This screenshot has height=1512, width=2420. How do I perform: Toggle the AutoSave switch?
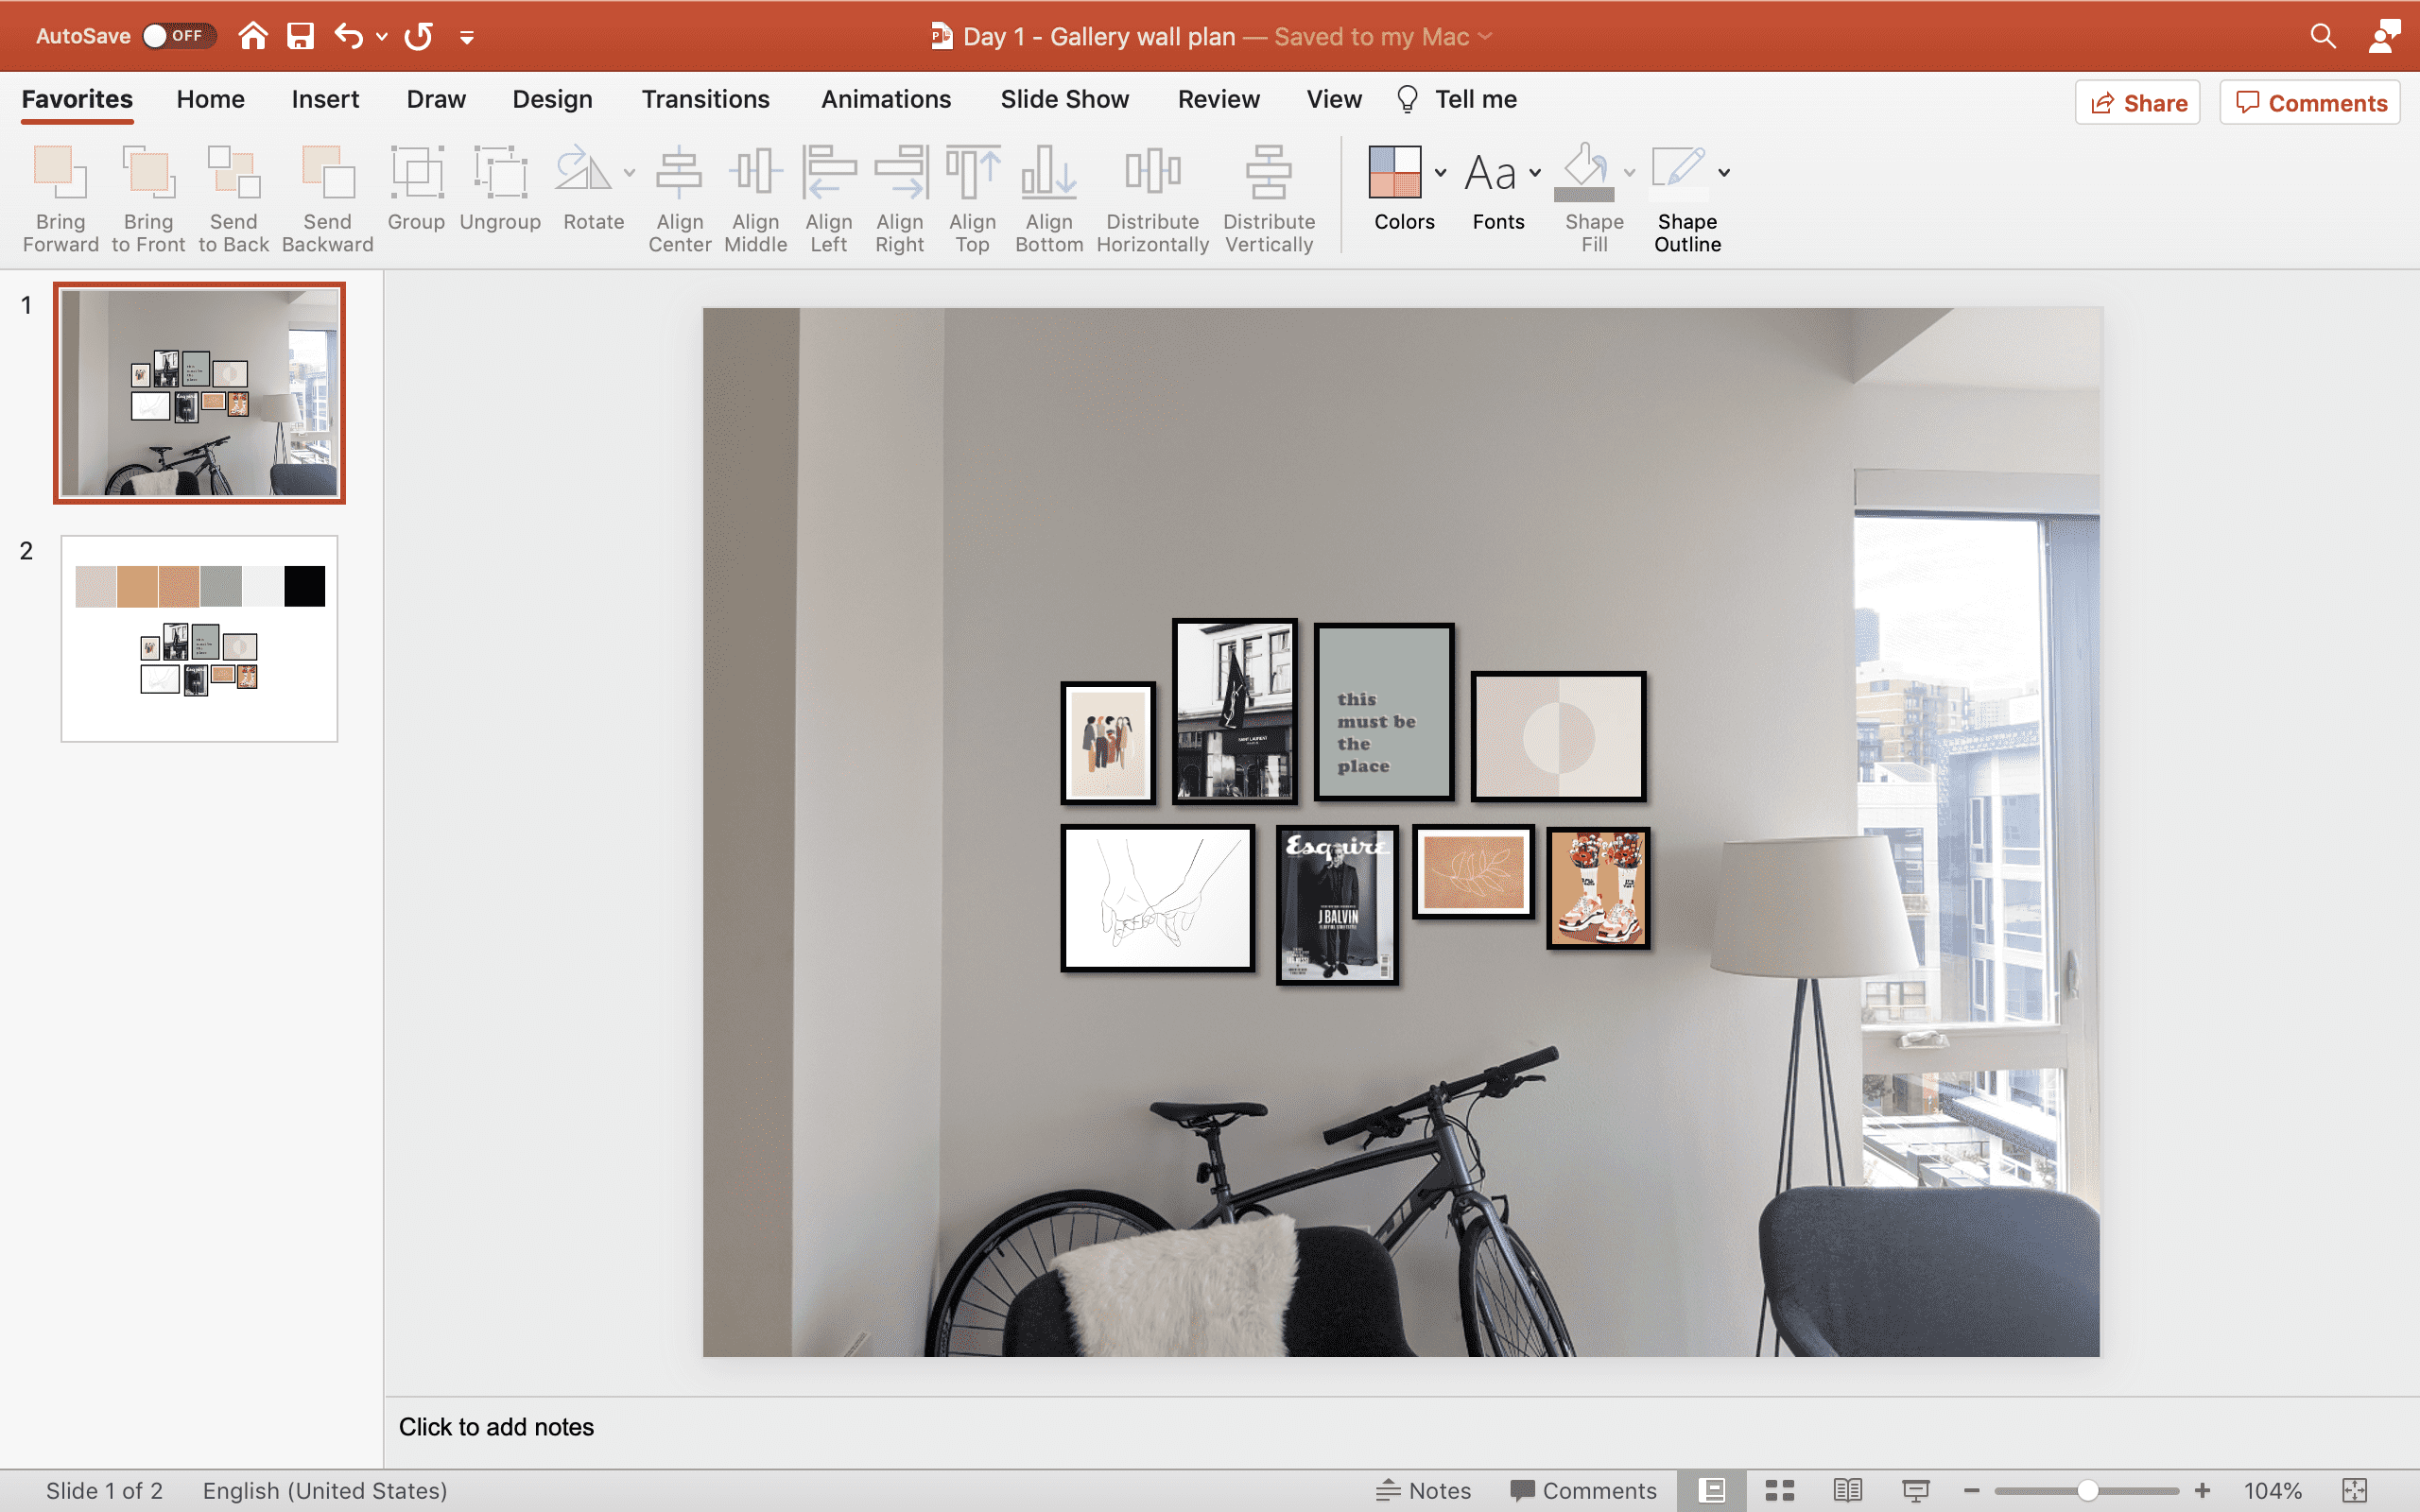178,37
